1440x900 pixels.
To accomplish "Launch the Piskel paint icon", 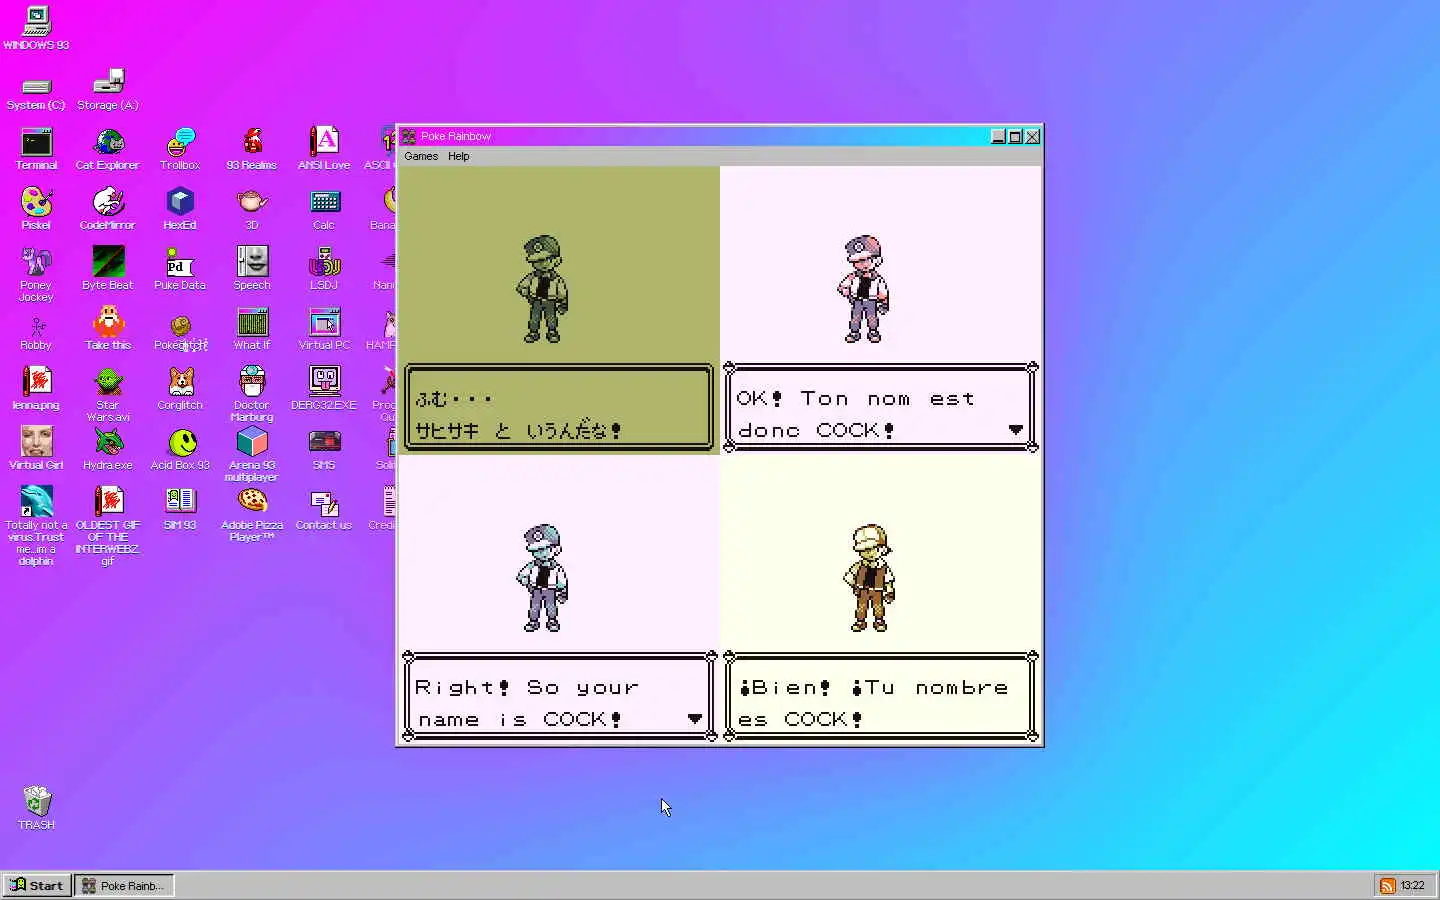I will [x=36, y=209].
